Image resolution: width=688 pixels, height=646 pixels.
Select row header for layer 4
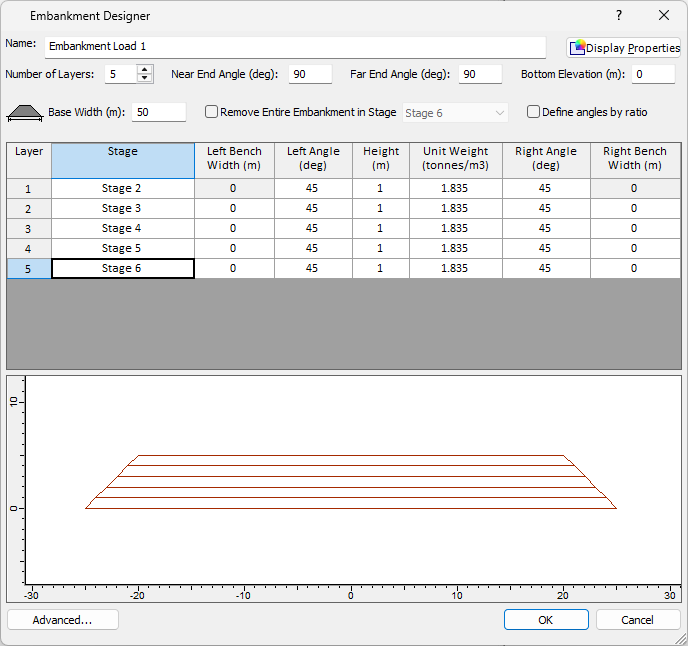(29, 248)
